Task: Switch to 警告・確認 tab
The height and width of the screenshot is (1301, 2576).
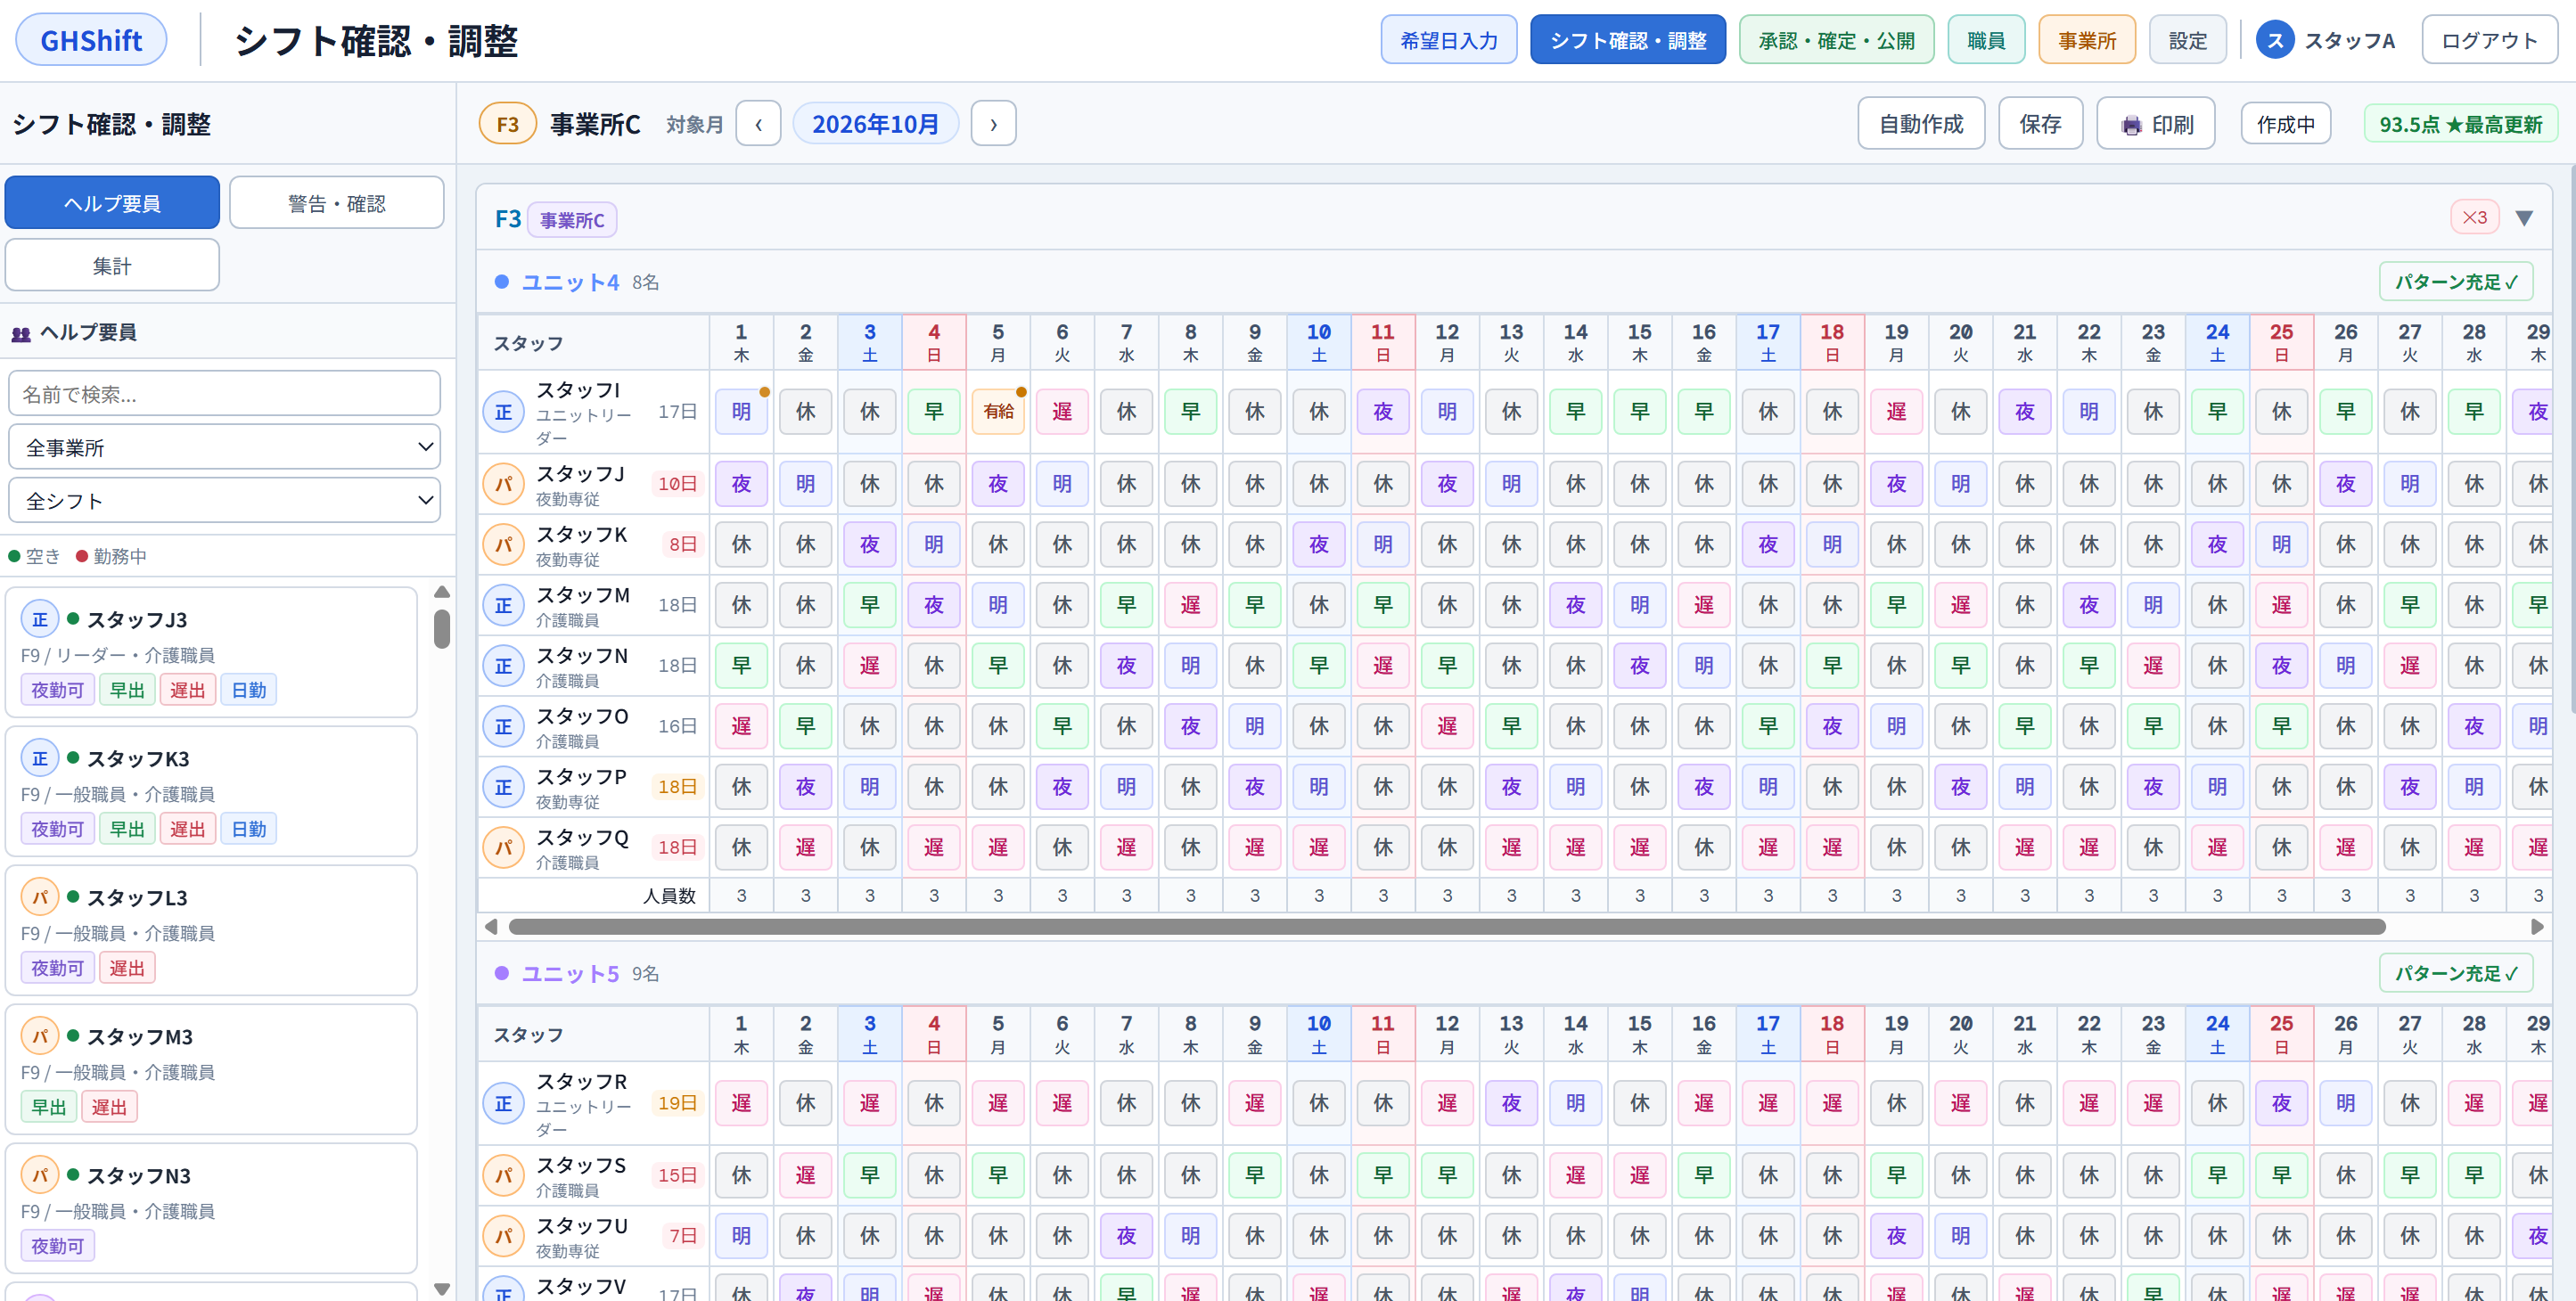Action: pos(337,203)
